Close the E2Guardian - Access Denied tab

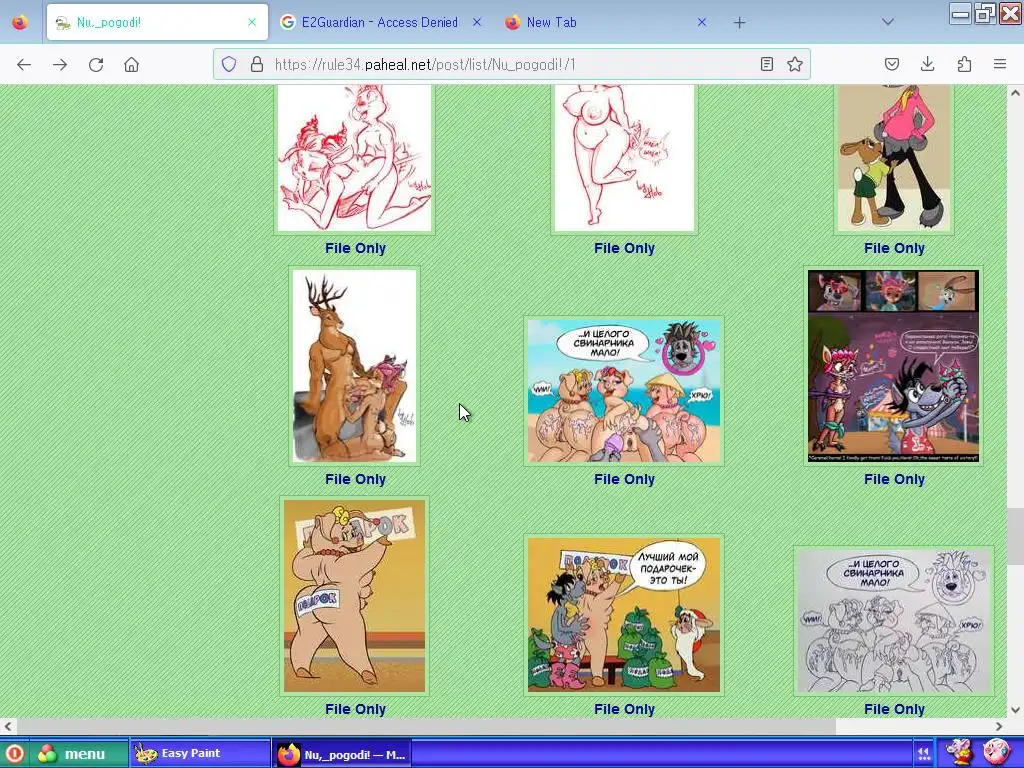click(x=477, y=22)
